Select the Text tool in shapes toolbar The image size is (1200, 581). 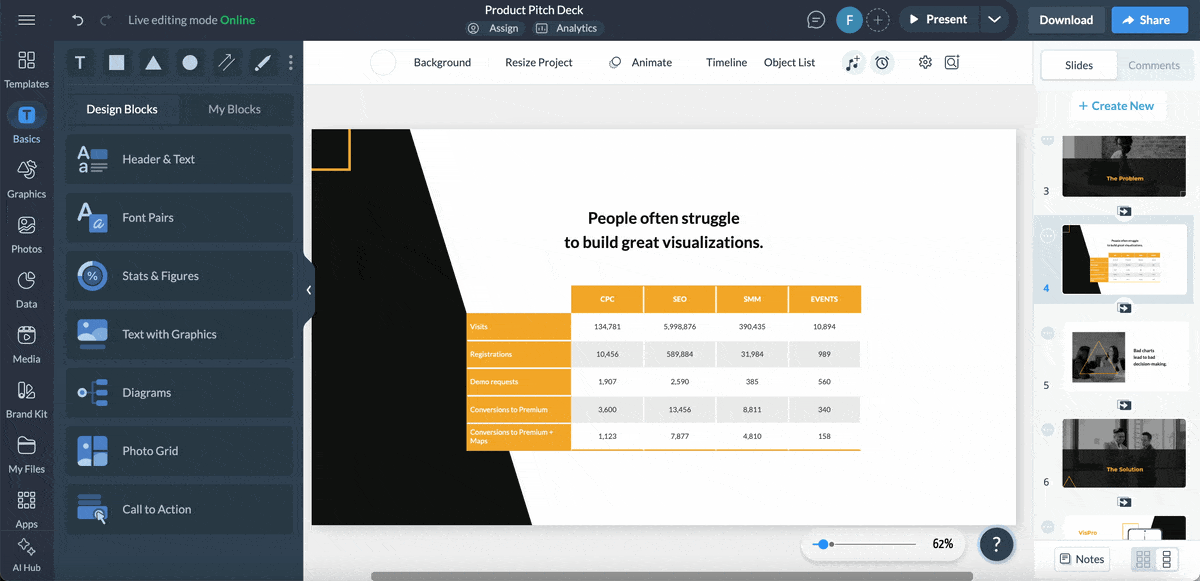pyautogui.click(x=80, y=63)
